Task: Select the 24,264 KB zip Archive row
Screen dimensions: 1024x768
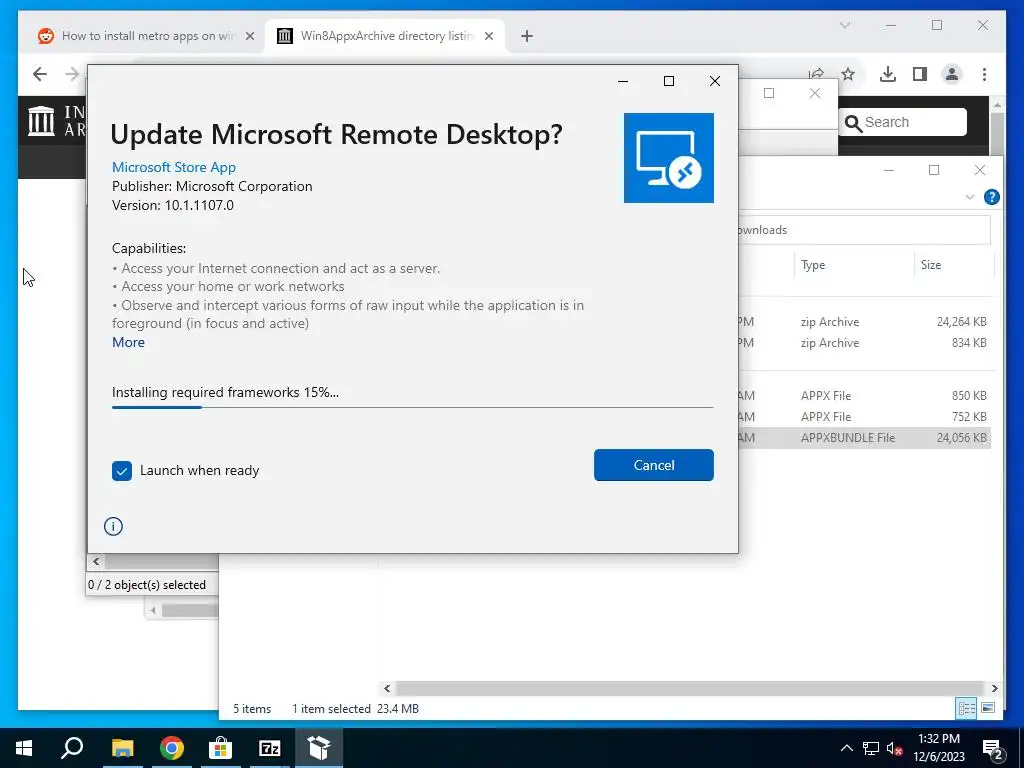Action: click(865, 321)
